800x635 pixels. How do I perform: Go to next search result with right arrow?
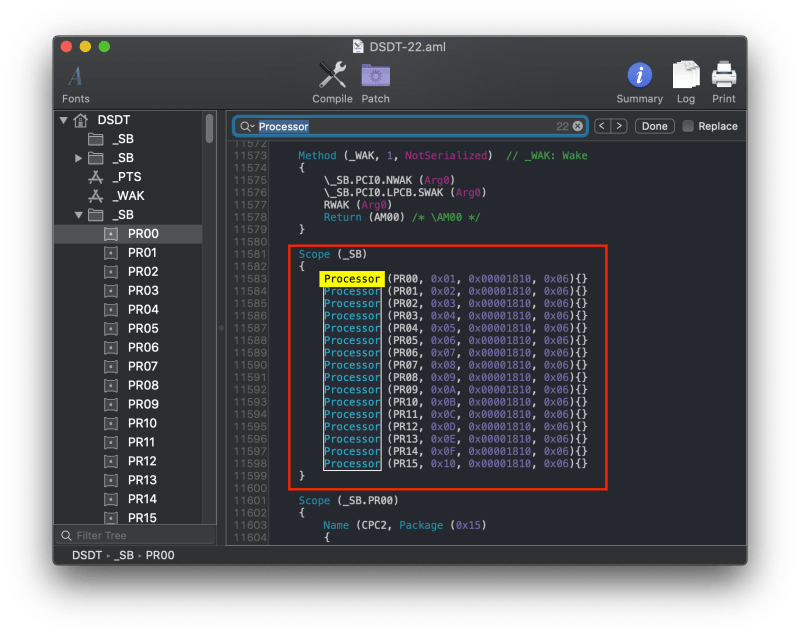coord(620,126)
